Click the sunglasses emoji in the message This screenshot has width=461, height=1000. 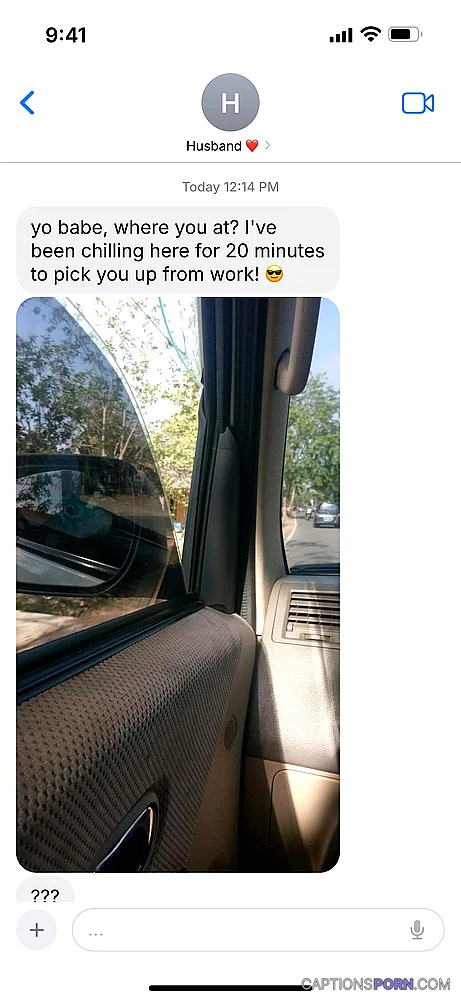pos(274,276)
